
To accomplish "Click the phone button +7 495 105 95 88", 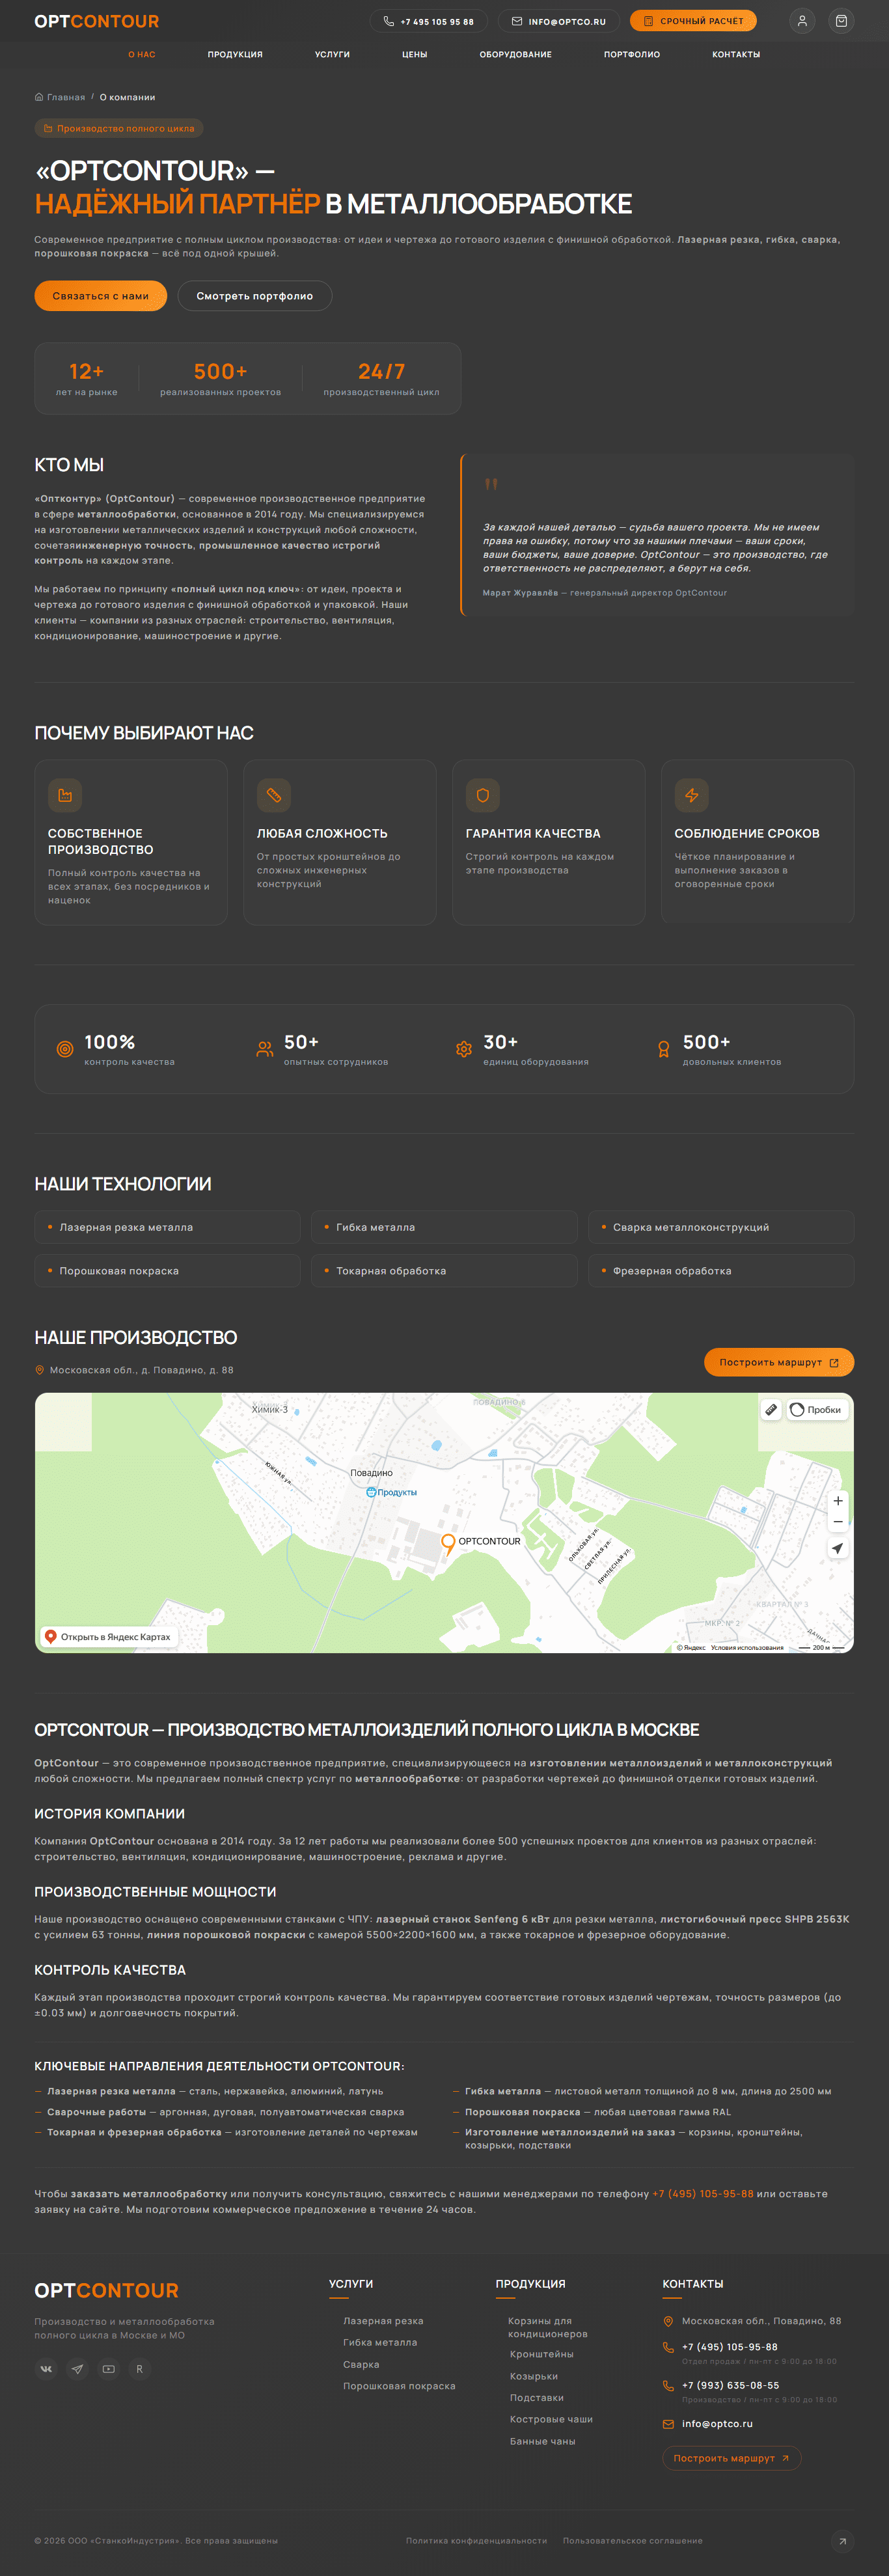I will pos(428,21).
